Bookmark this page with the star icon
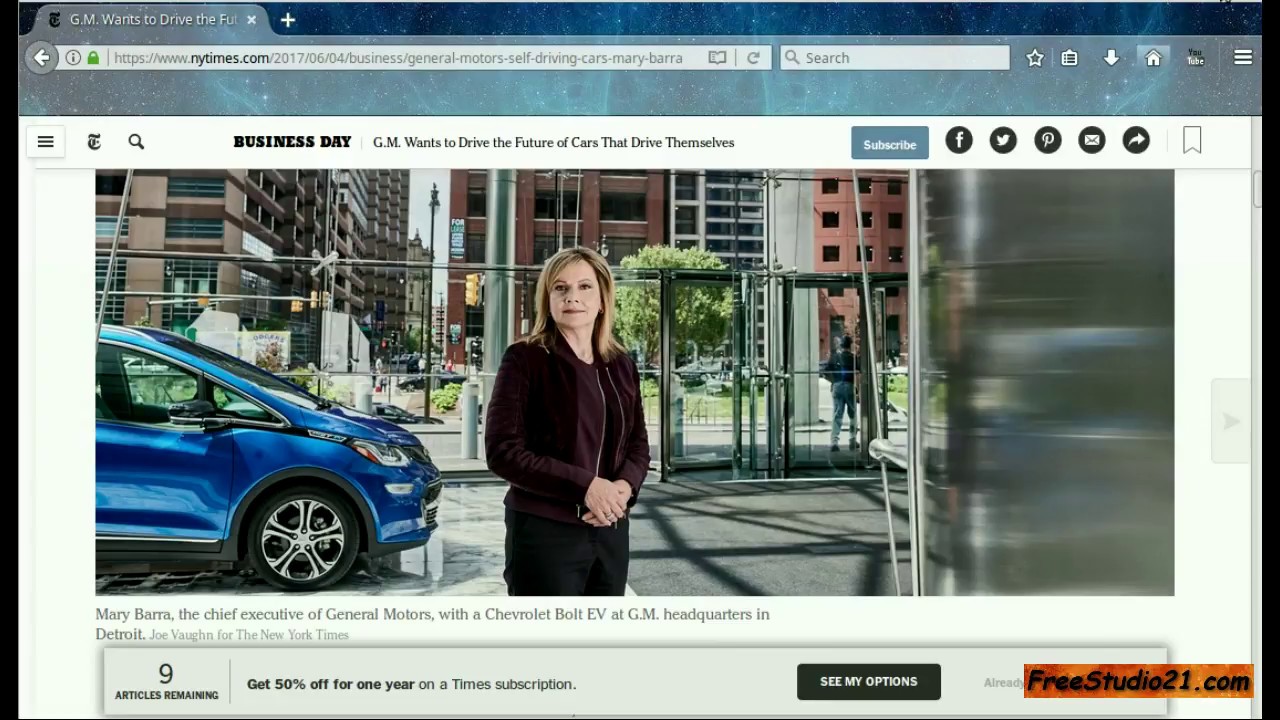Screen dimensions: 1280x720 pyautogui.click(x=1035, y=58)
